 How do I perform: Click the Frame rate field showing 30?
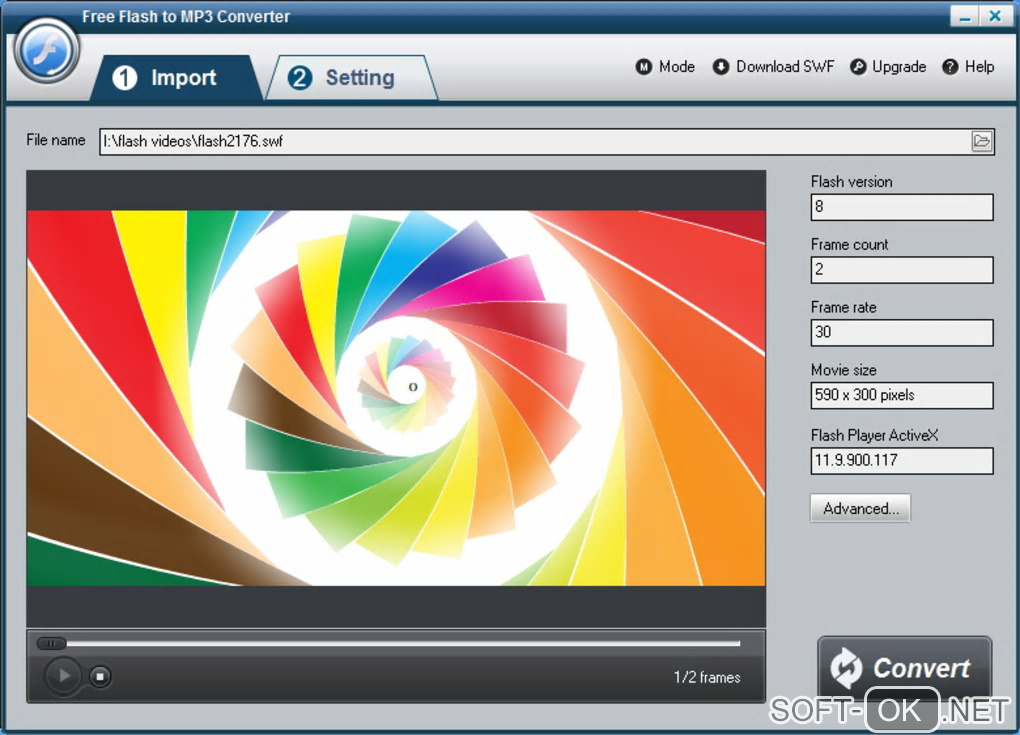(902, 332)
